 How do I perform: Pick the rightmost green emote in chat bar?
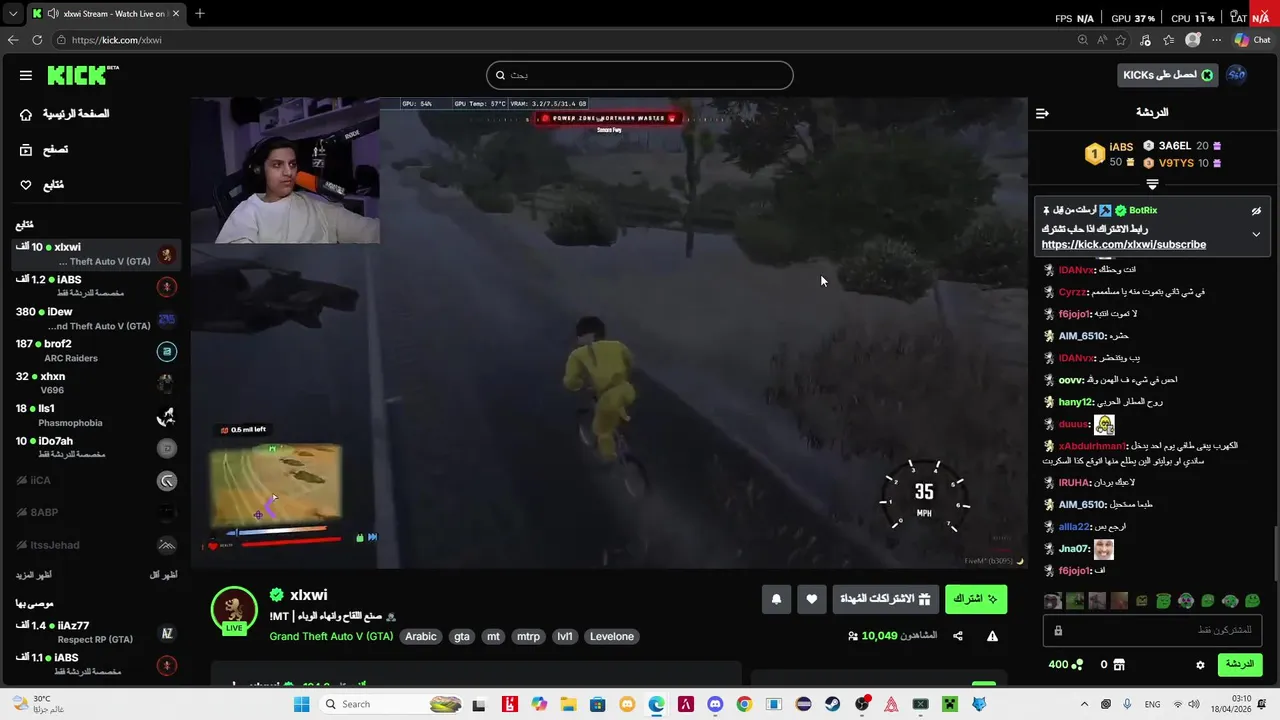(1251, 601)
